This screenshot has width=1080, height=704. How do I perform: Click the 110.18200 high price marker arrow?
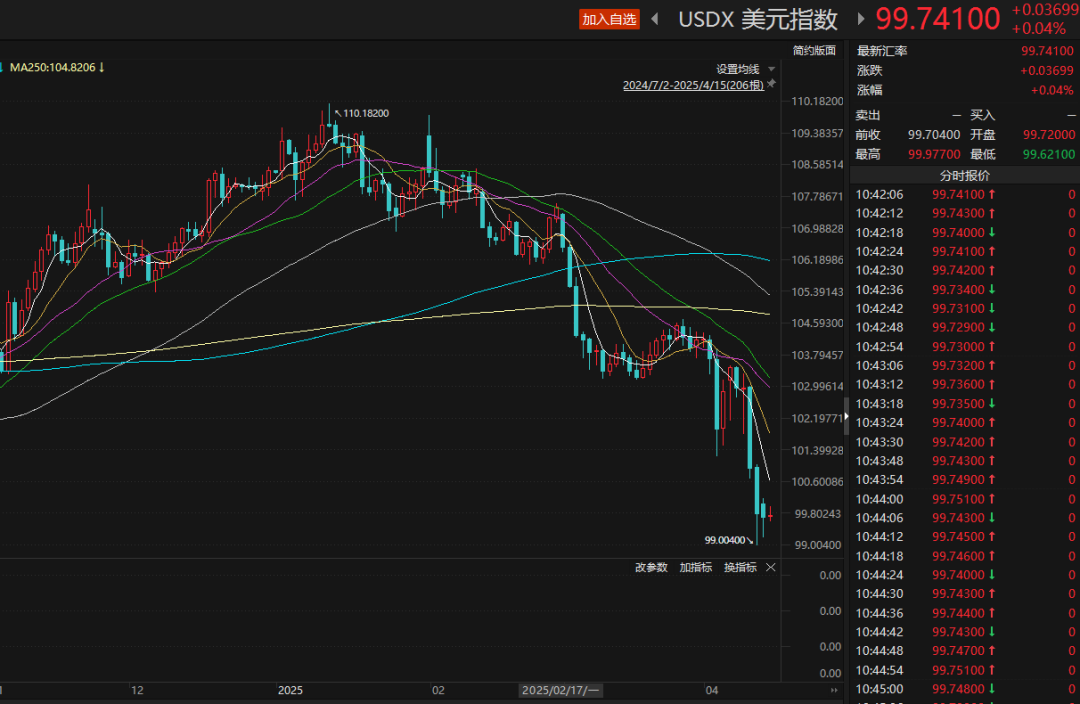[x=337, y=112]
